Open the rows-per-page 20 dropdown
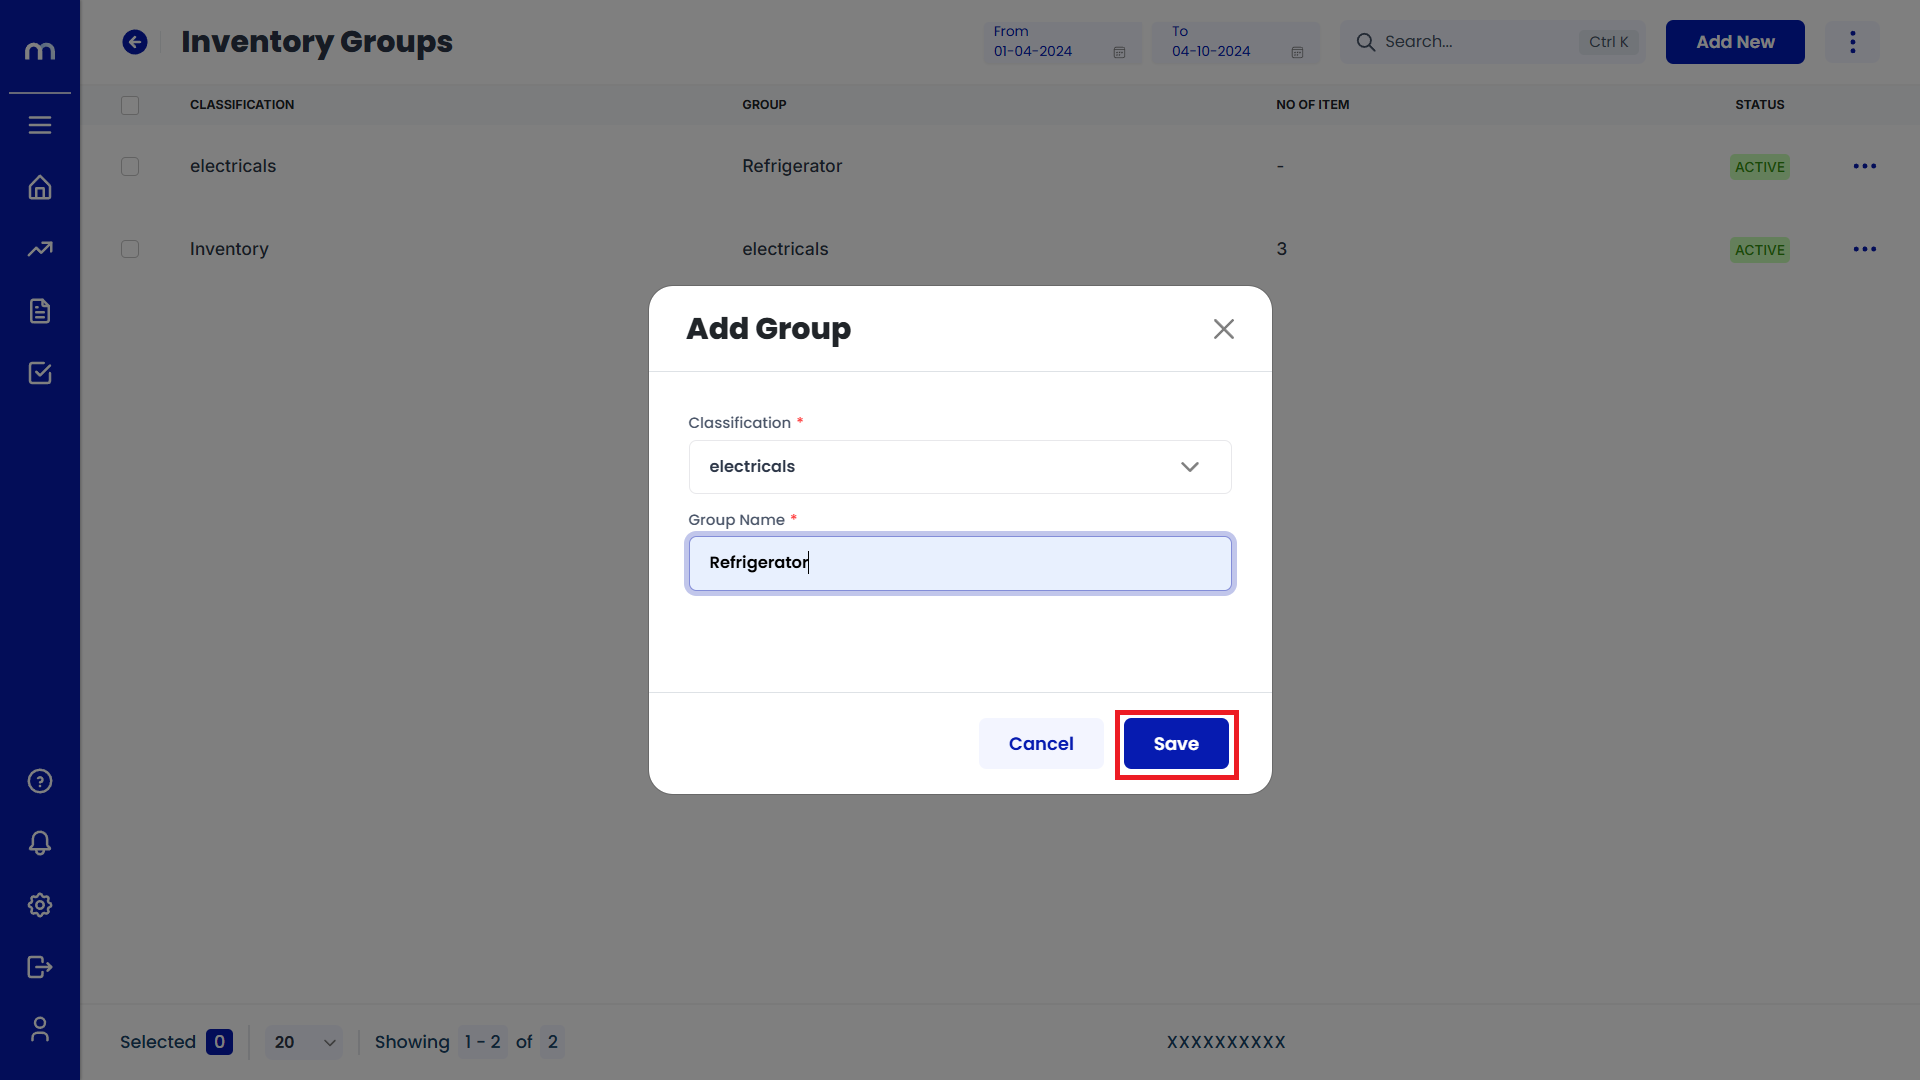This screenshot has width=1920, height=1080. pos(304,1042)
